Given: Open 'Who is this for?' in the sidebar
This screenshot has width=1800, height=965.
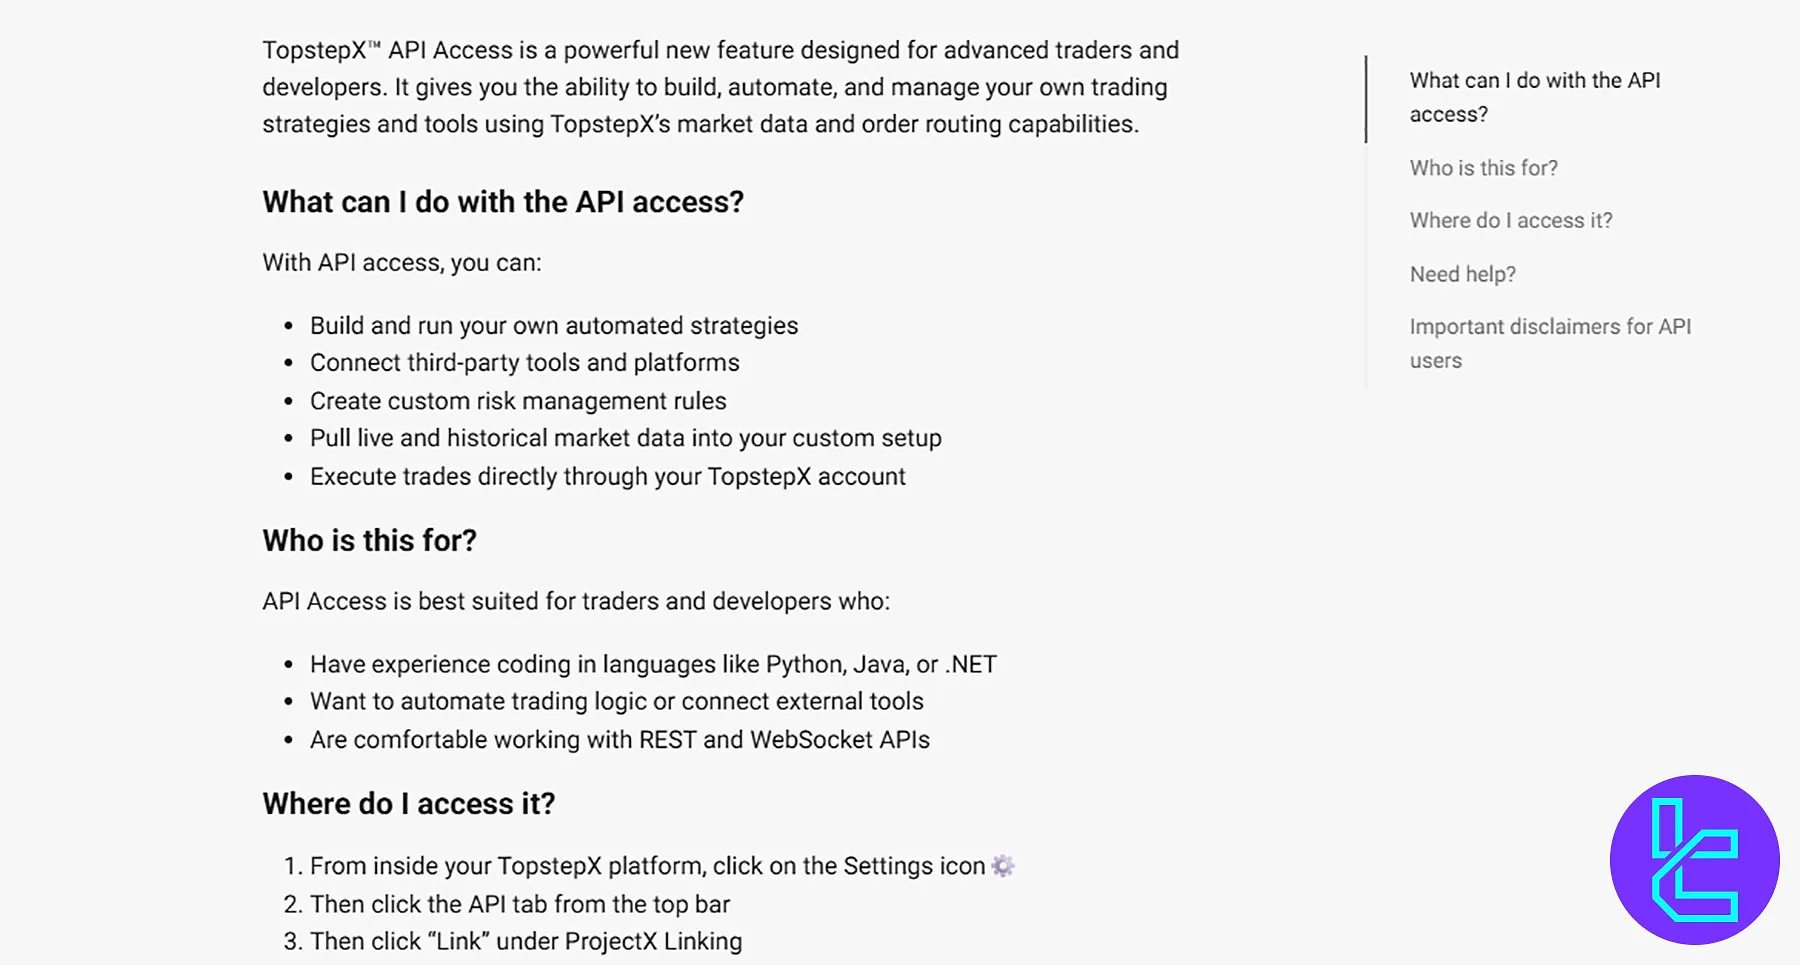Looking at the screenshot, I should [x=1483, y=168].
